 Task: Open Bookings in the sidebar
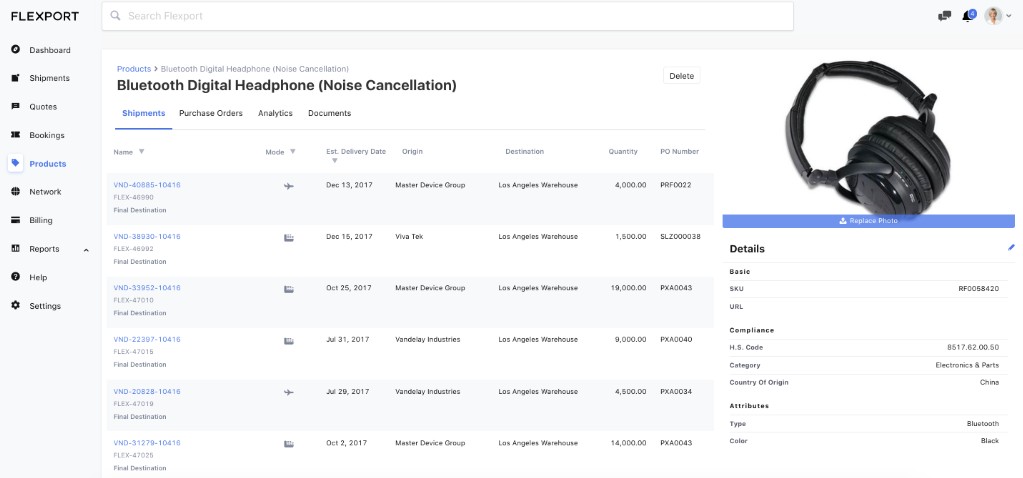[47, 135]
